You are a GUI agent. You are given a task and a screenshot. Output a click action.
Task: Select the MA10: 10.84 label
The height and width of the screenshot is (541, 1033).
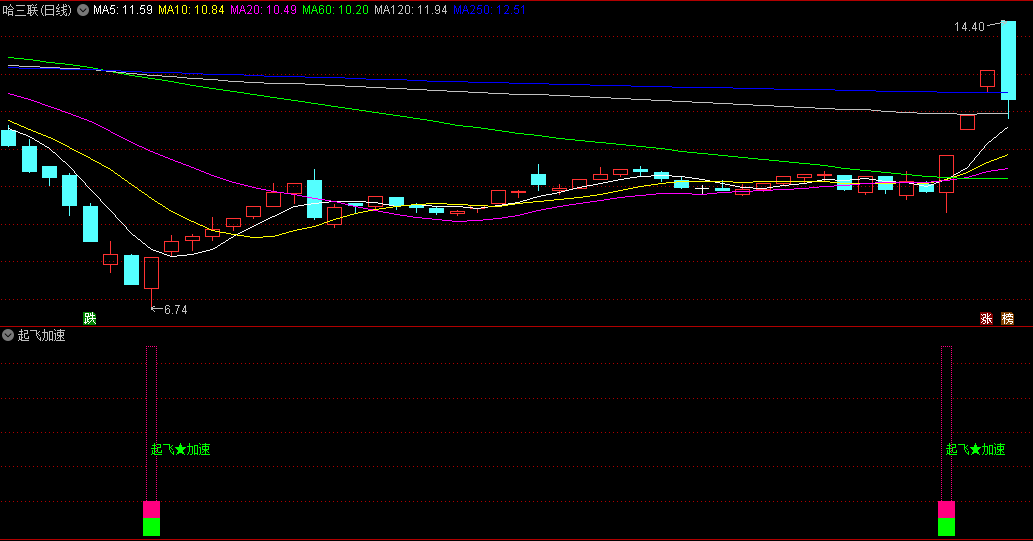point(191,10)
